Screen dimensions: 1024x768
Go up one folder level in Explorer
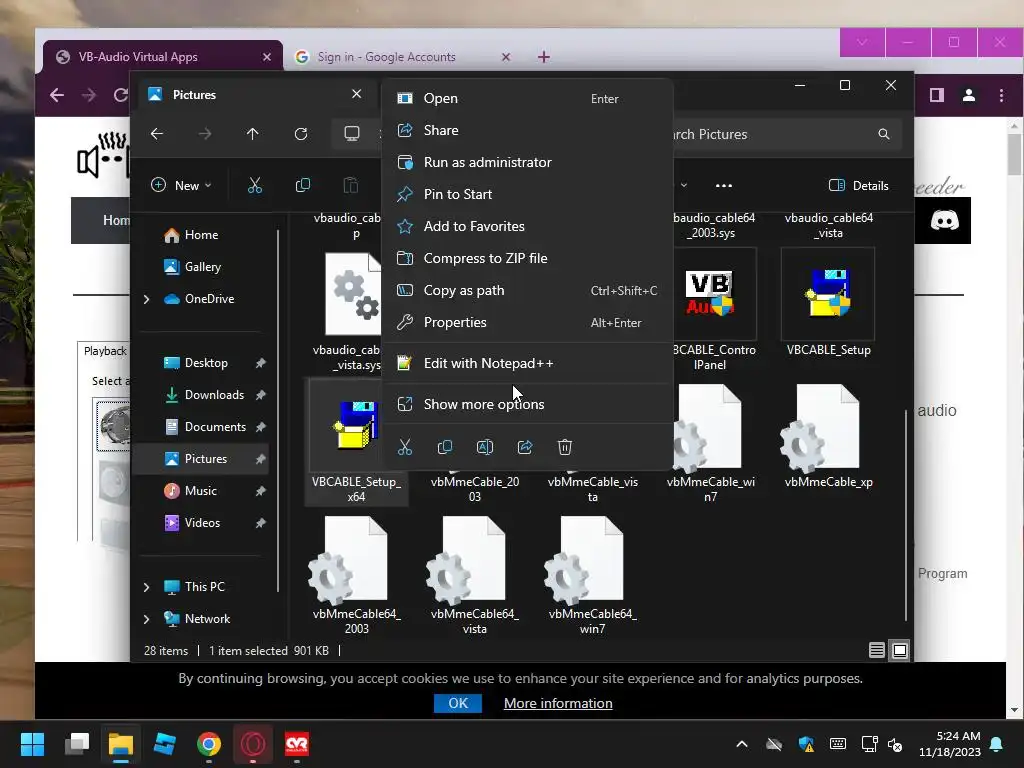tap(253, 134)
